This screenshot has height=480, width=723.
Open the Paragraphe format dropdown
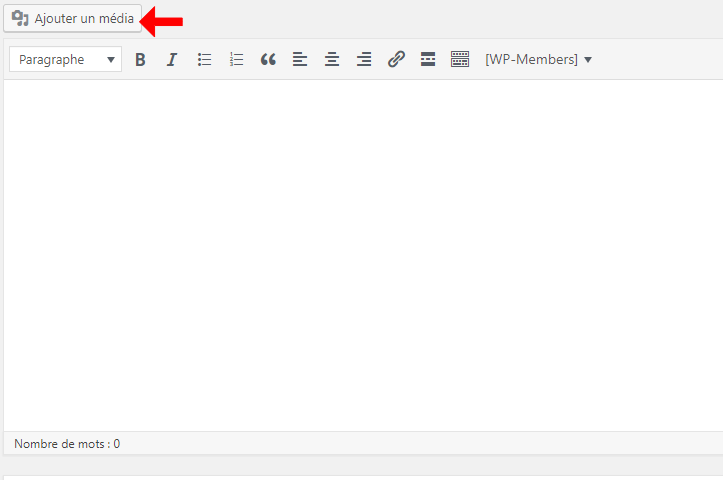[x=65, y=60]
